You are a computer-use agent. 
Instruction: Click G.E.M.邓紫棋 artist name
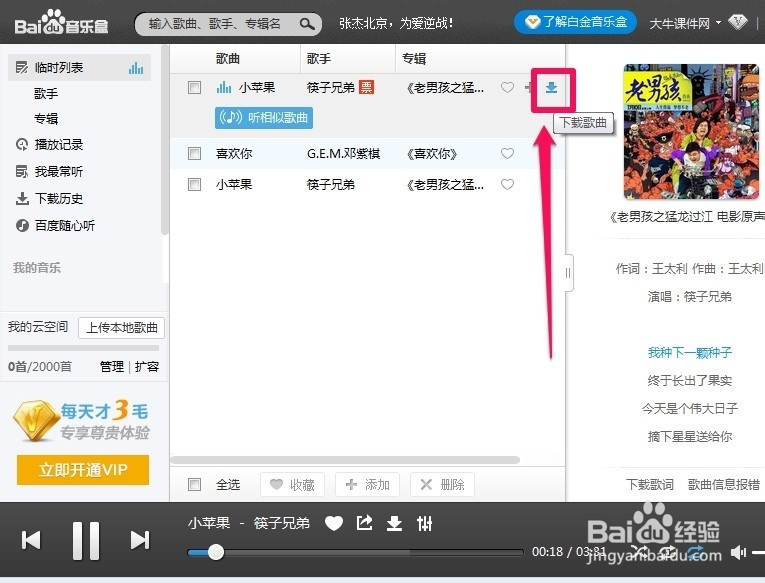(x=343, y=154)
